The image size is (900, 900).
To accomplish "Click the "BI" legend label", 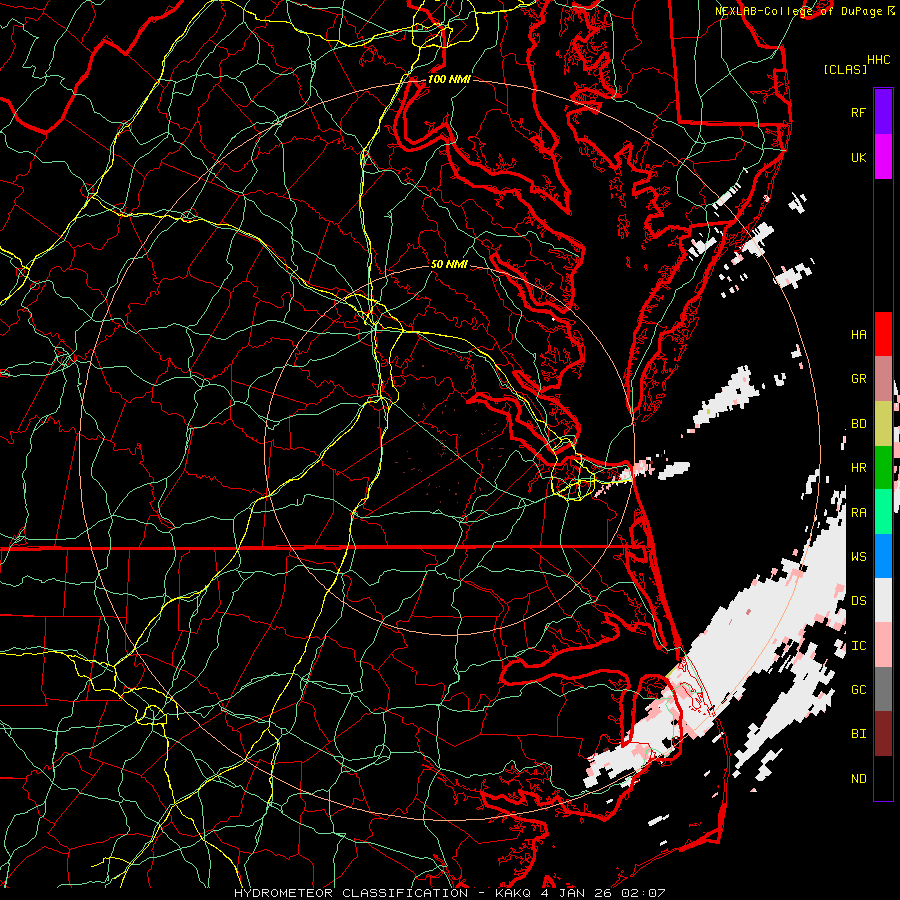I will pos(859,734).
